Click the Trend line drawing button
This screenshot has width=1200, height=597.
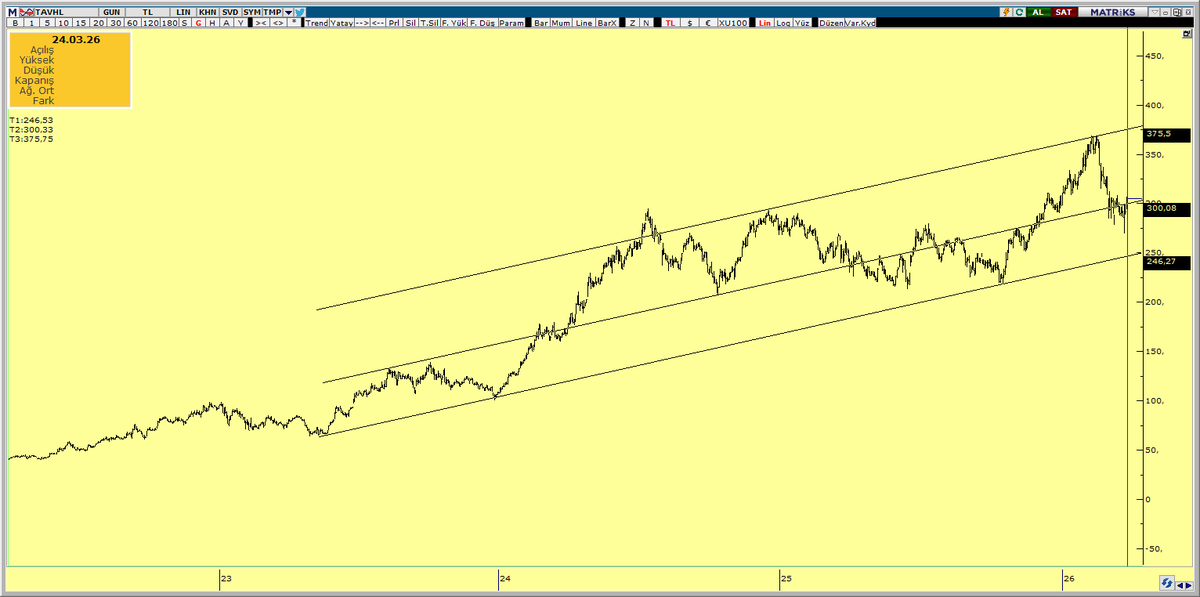[317, 22]
